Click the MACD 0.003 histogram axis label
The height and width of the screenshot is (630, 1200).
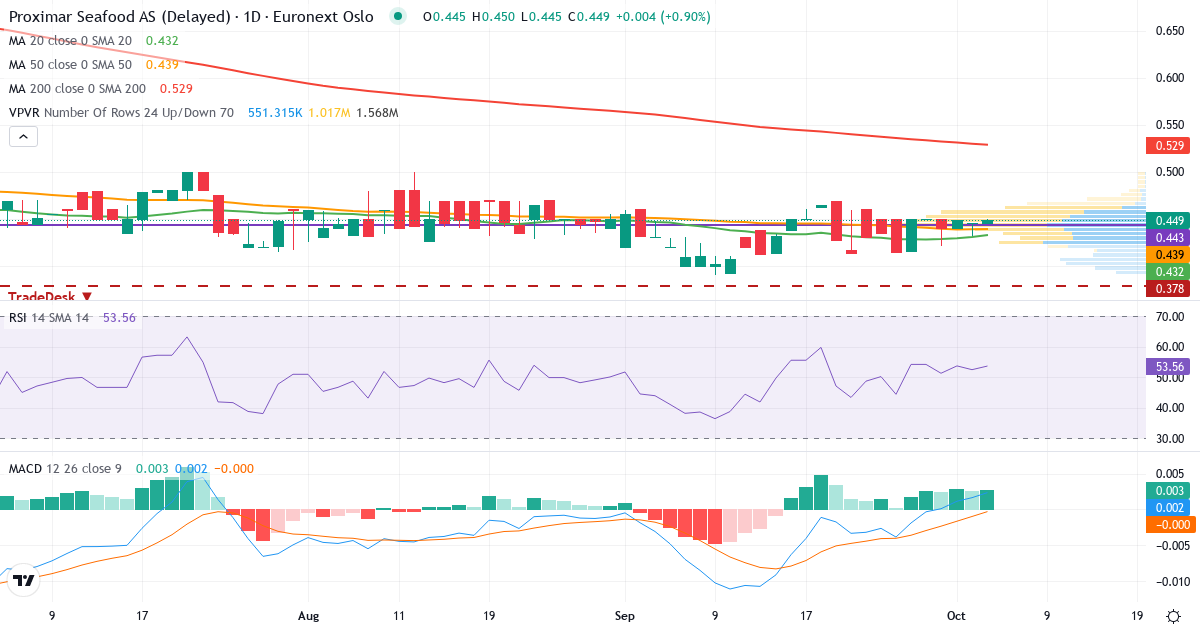coord(1168,491)
